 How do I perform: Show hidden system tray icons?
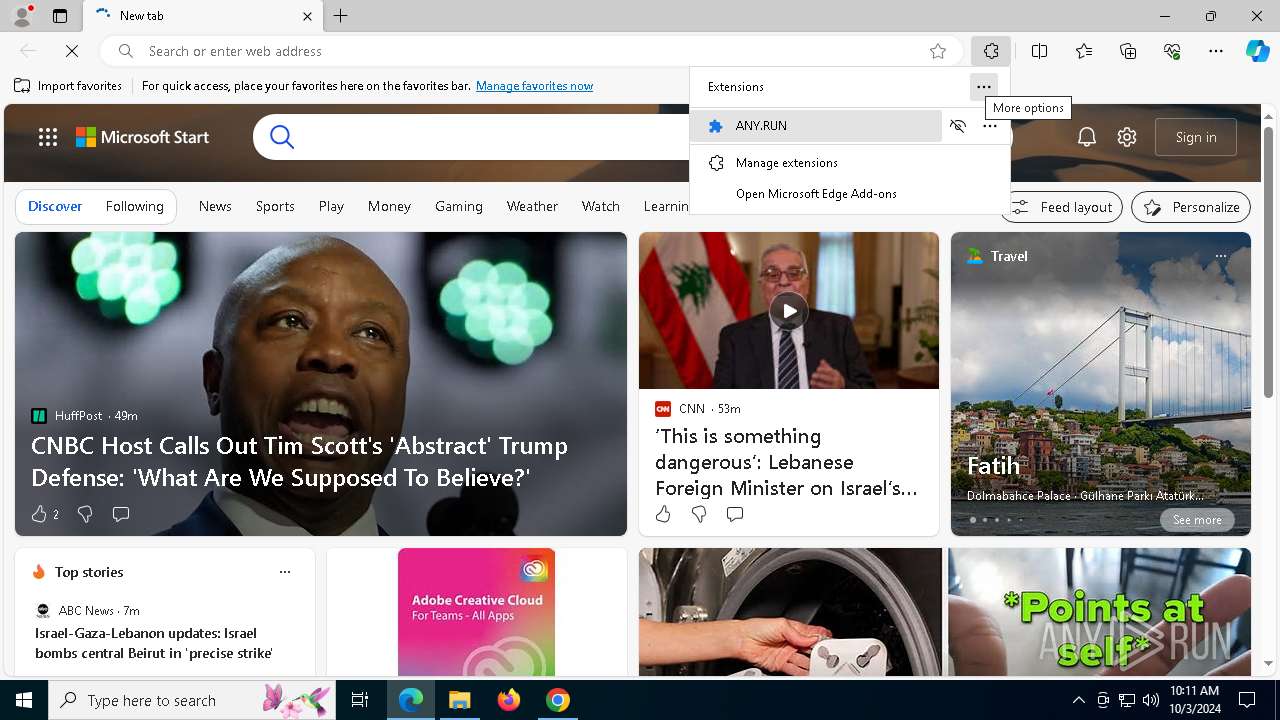click(1078, 700)
